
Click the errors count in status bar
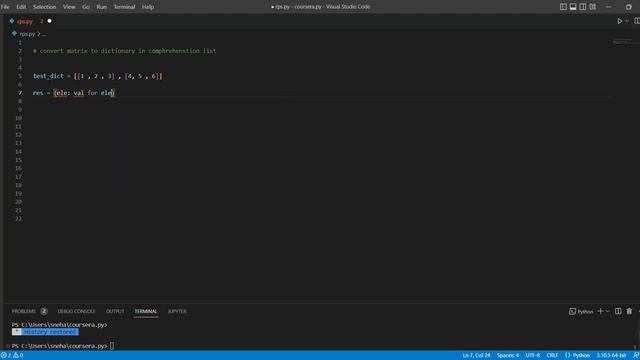click(6, 356)
